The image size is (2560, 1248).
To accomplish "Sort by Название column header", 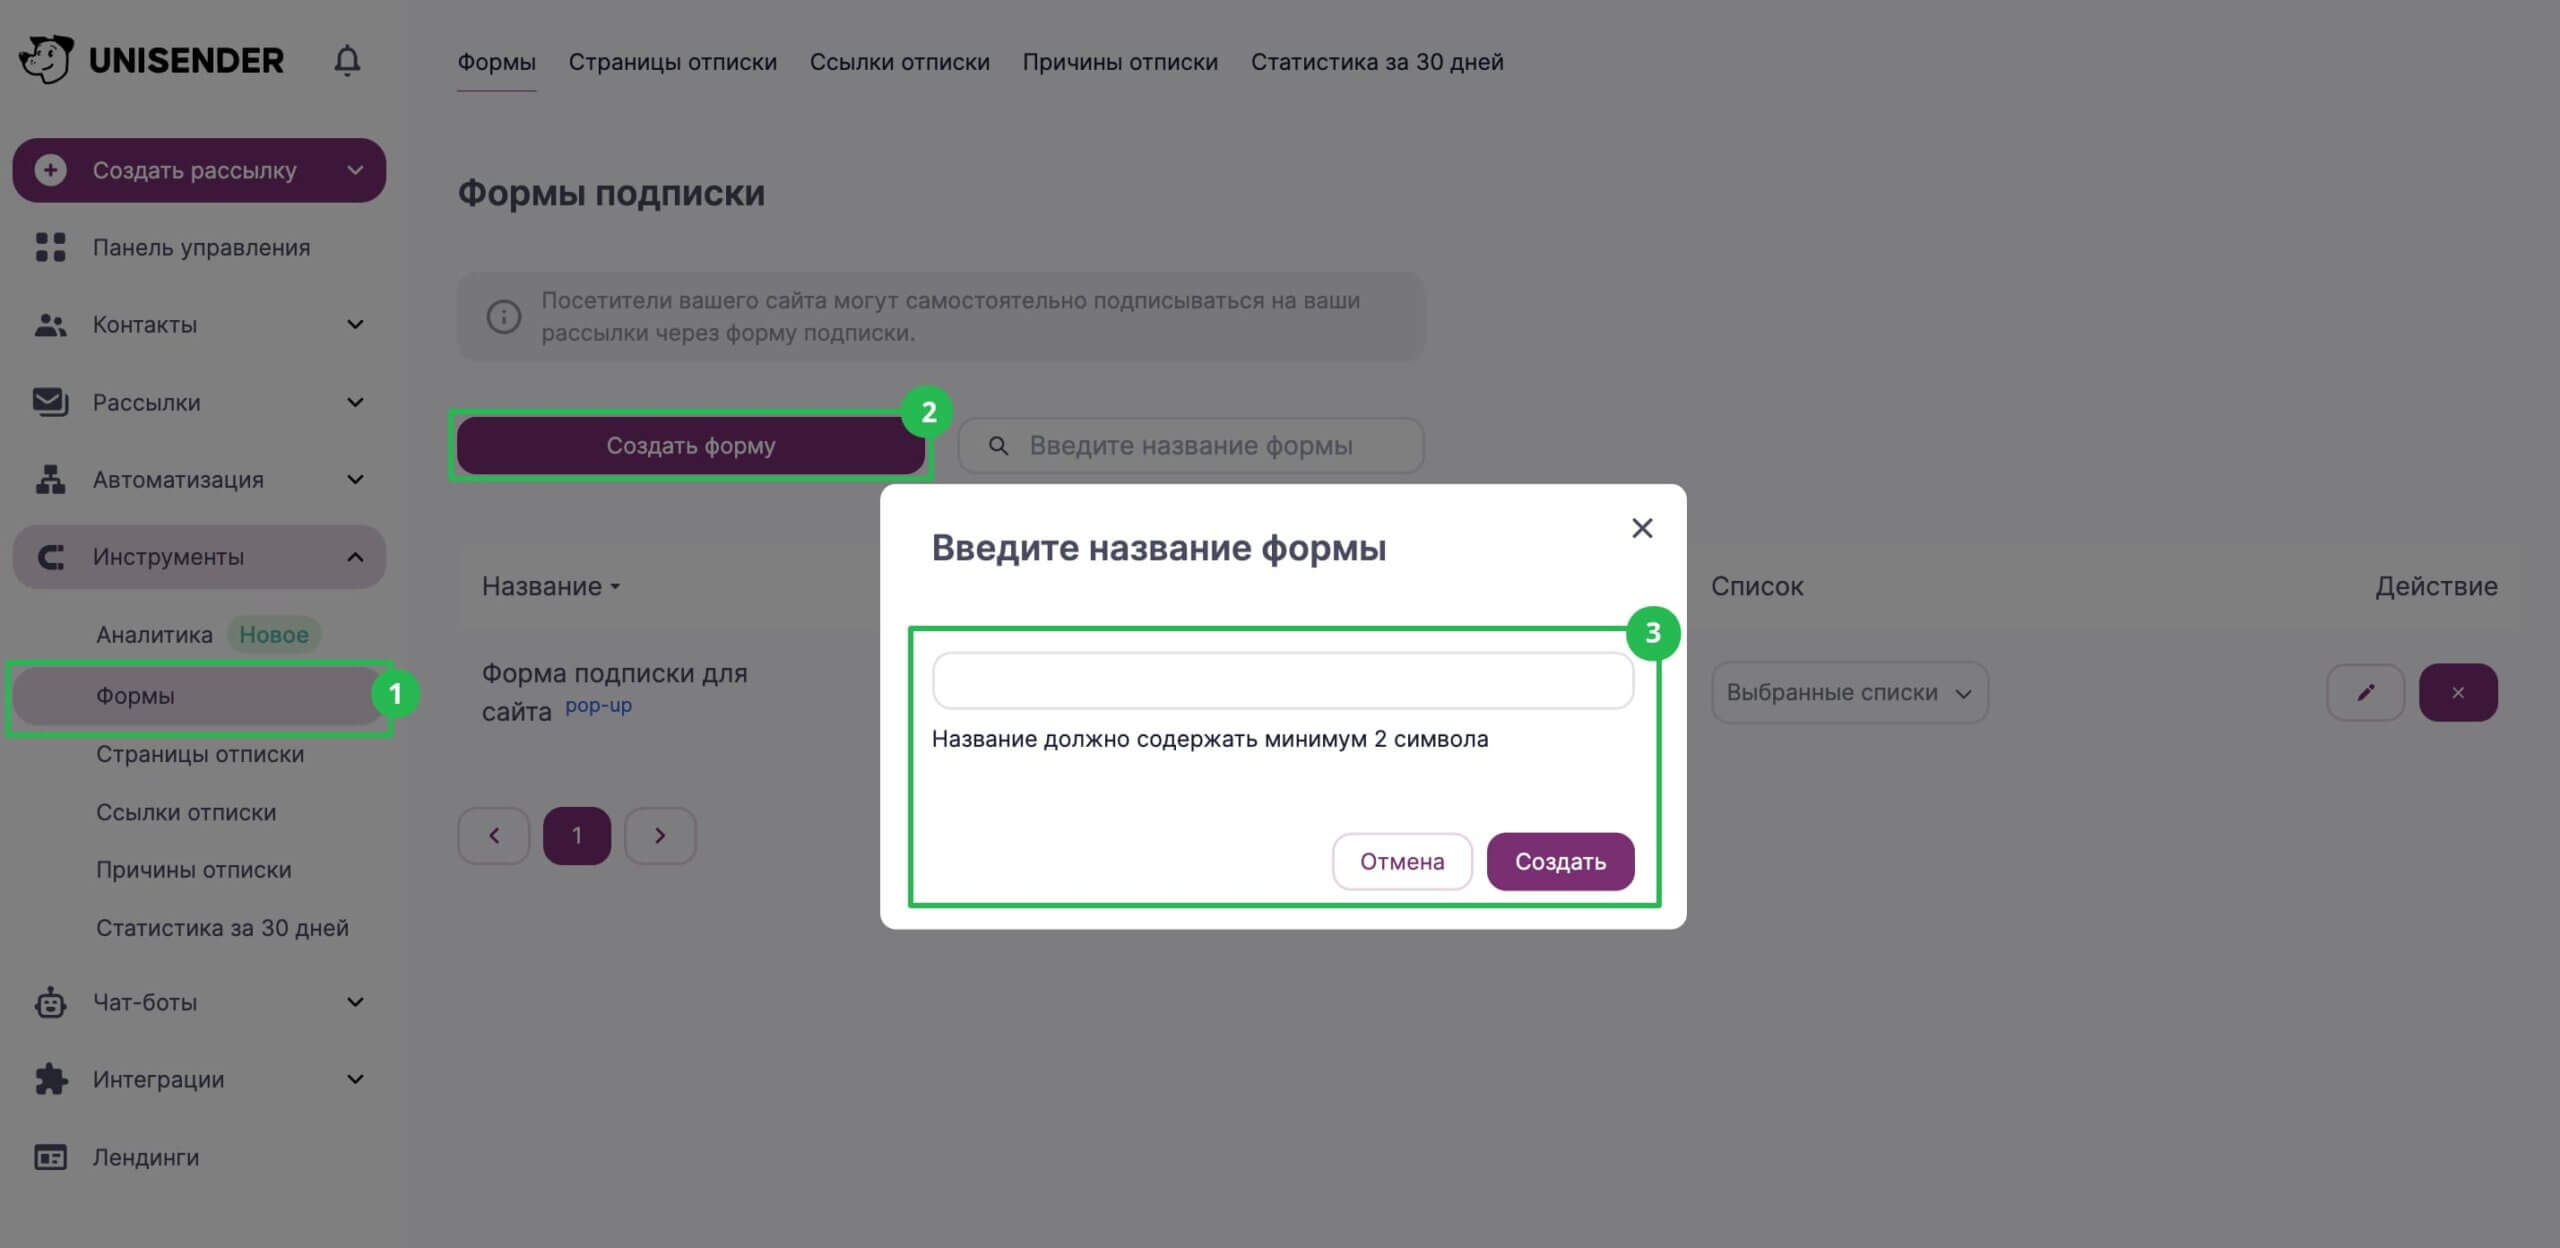I will 551,587.
